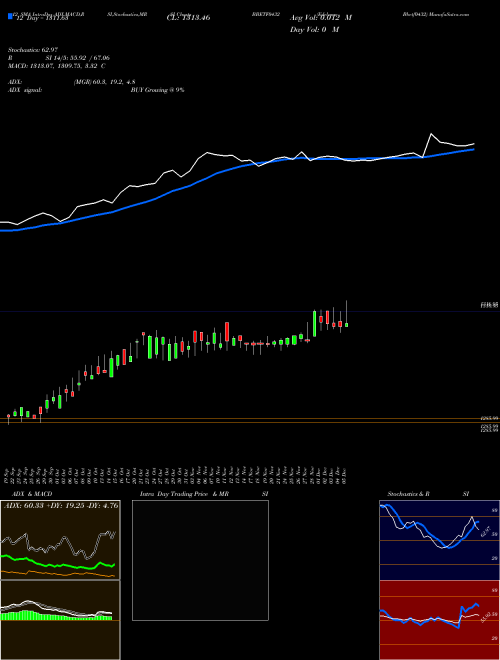Viewport: 500px width, 660px height.
Task: Click the '19 Sep' date on the axis
Action: (8, 475)
